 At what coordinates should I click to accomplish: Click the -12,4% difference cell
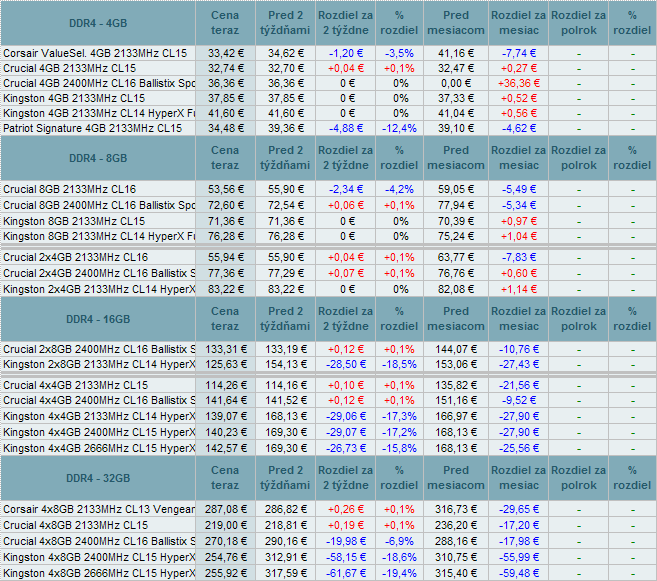click(x=399, y=128)
